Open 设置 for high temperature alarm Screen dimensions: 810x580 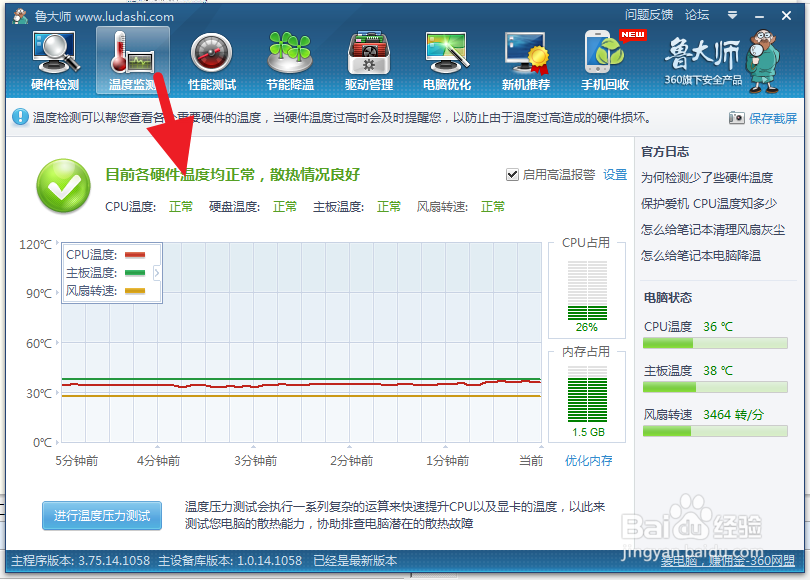pyautogui.click(x=615, y=175)
